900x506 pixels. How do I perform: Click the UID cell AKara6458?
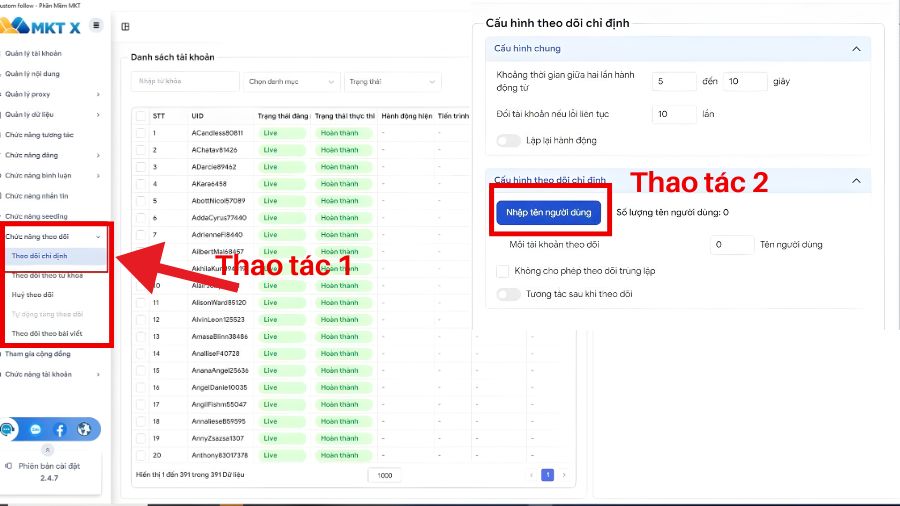209,184
